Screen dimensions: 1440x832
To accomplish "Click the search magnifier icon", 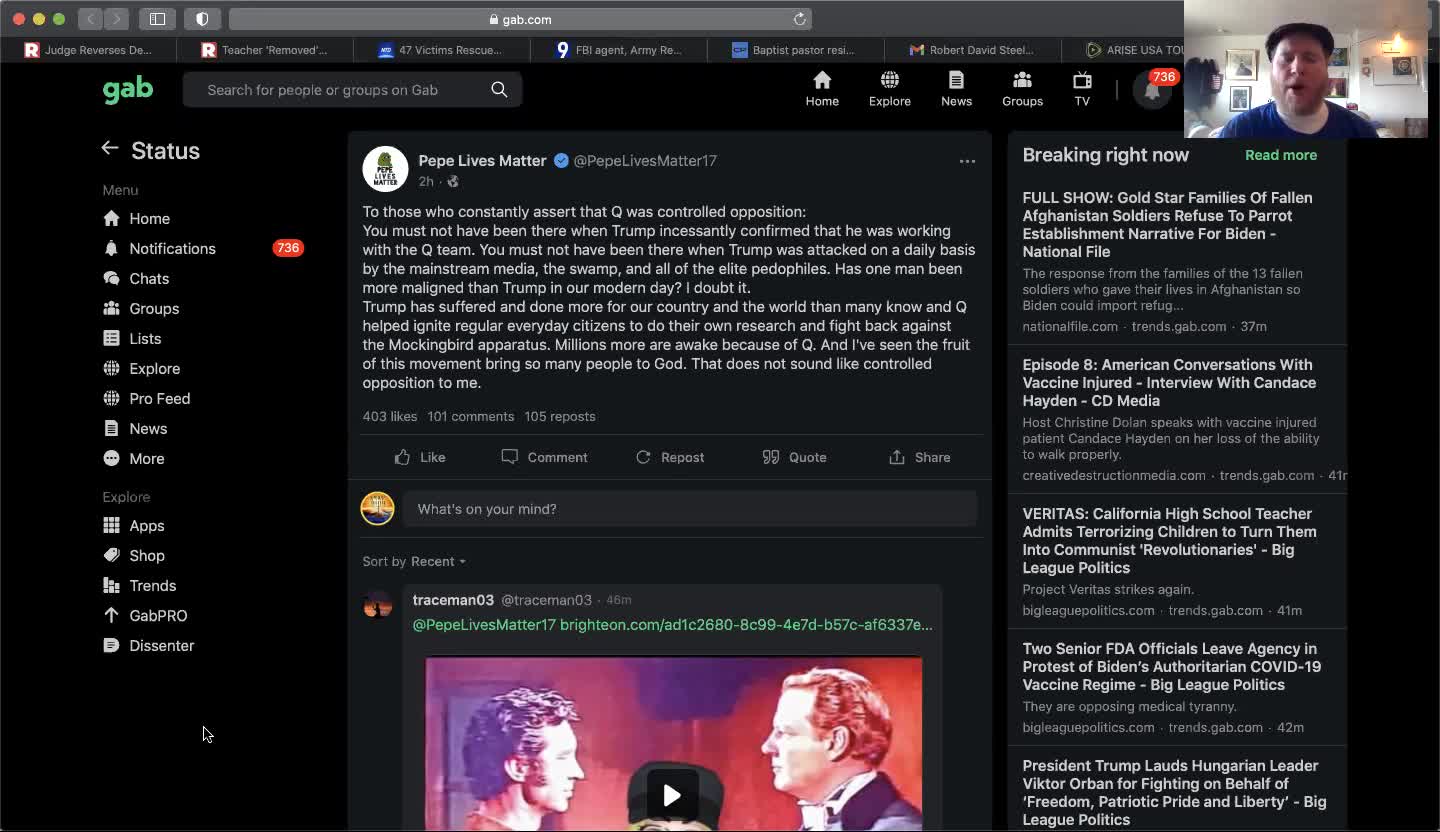I will coord(499,90).
